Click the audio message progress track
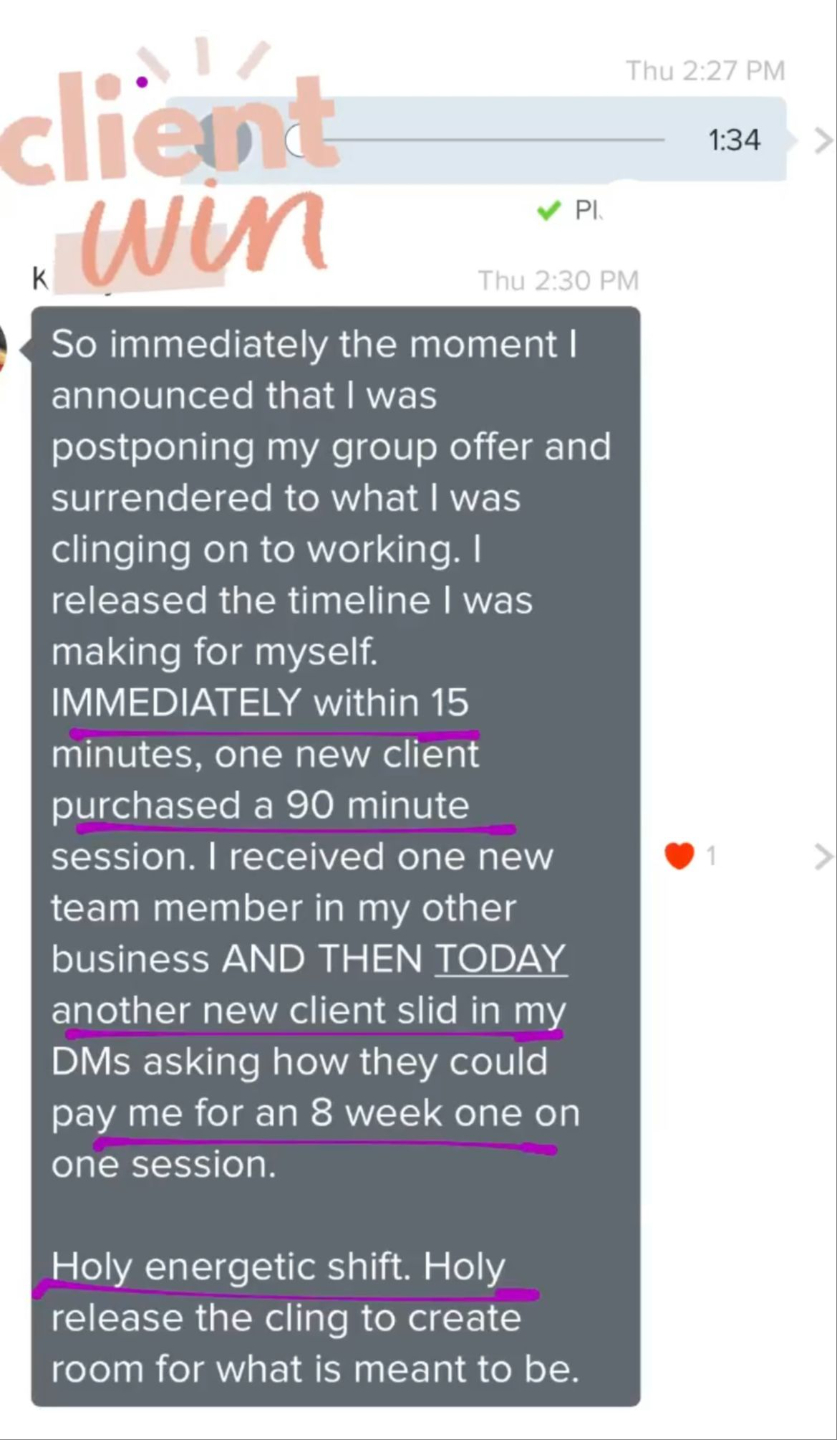Screen dimensions: 837x1440 point(482,140)
